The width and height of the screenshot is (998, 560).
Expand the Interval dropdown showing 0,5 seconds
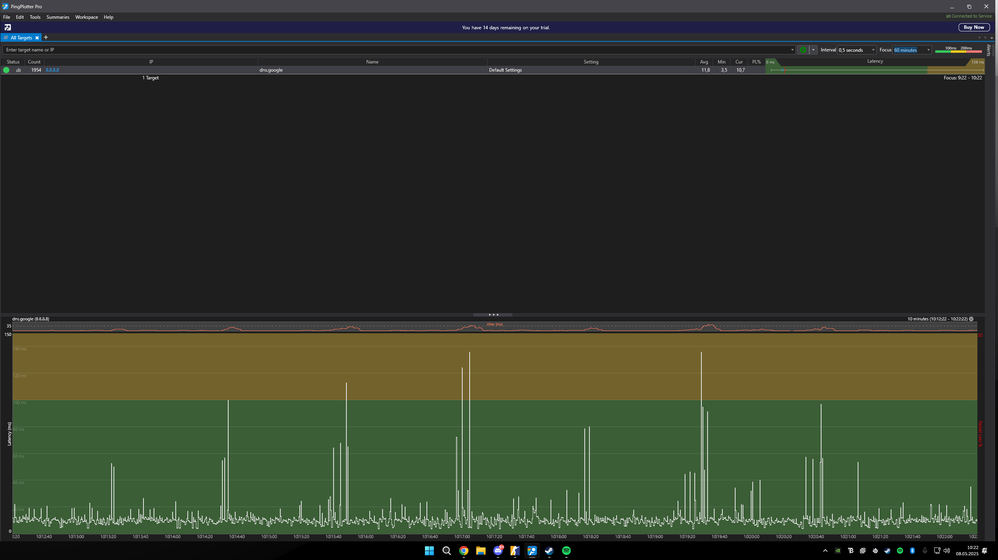click(856, 50)
